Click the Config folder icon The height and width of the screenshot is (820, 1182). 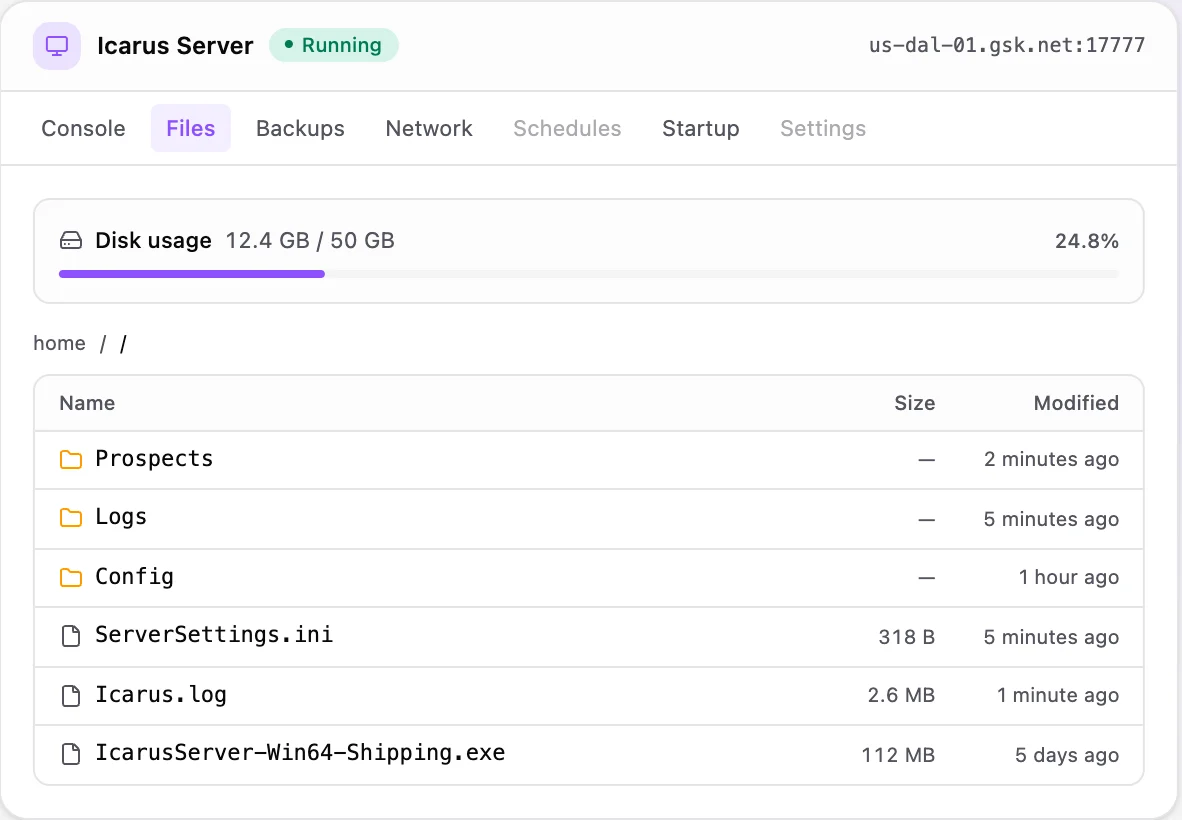click(71, 577)
